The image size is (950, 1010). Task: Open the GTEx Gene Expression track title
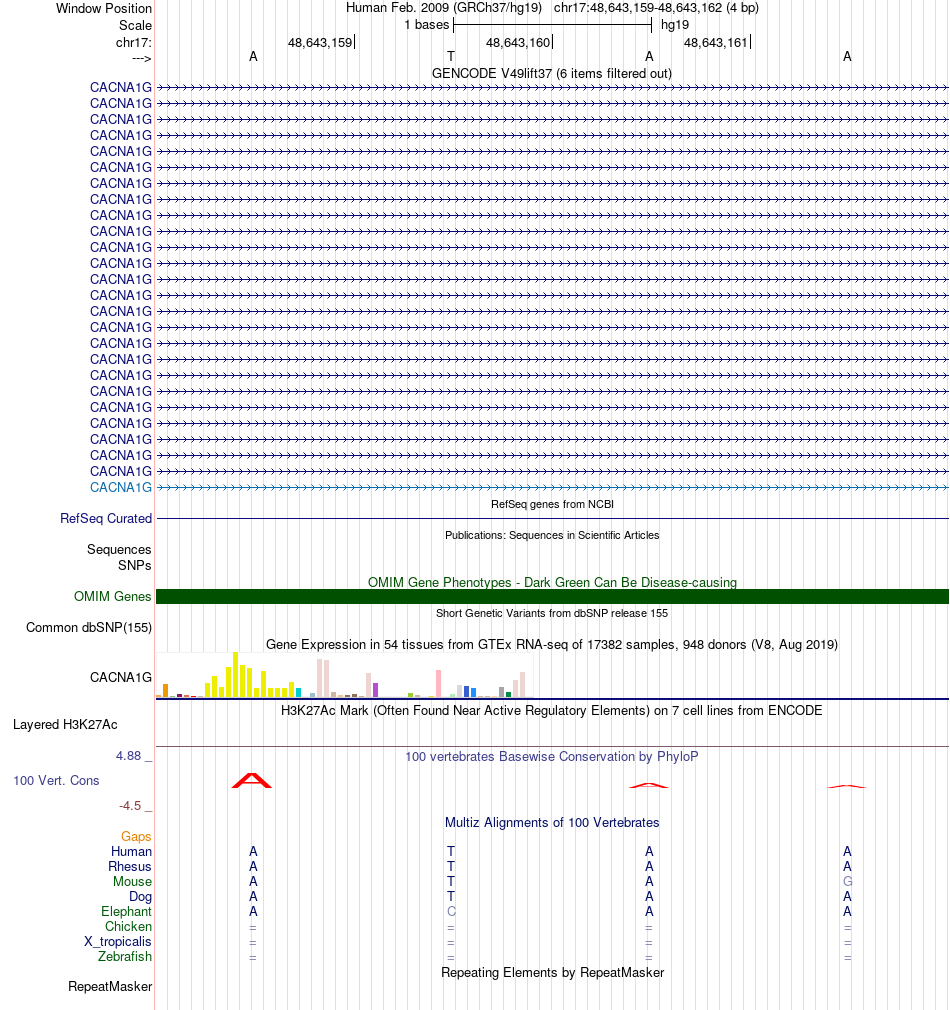click(x=552, y=644)
